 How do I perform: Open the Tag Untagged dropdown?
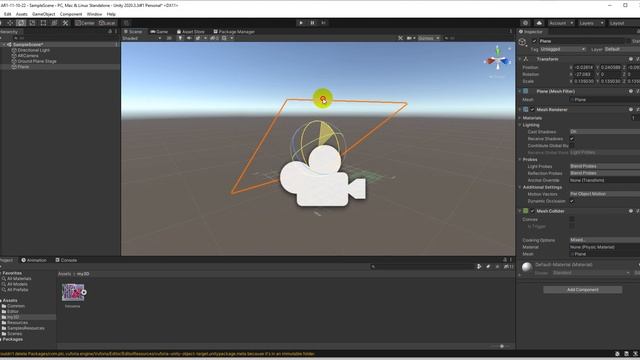click(x=563, y=49)
